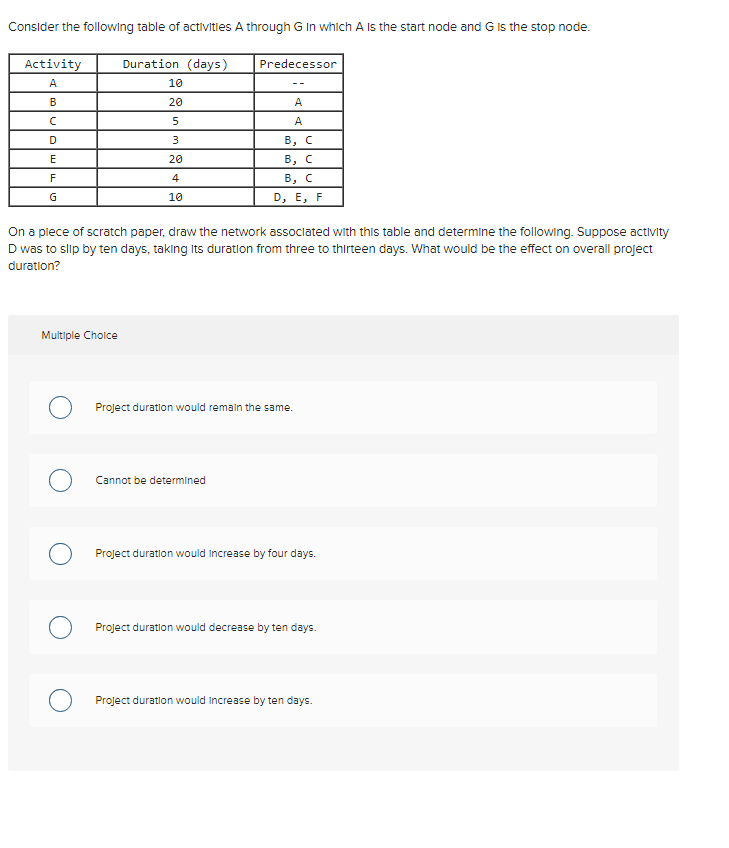Screen dimensions: 729x848
Task: Click the 'Duration (days)' column header
Action: coord(176,63)
